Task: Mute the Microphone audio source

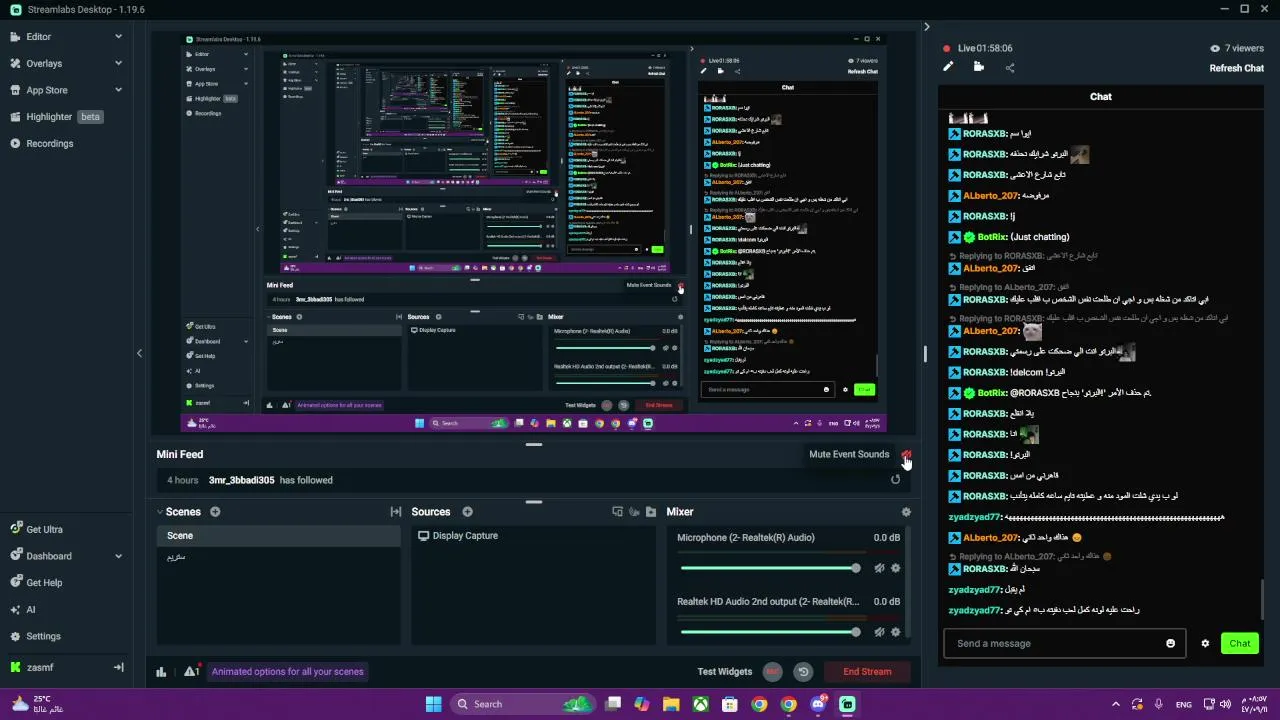Action: 879,568
